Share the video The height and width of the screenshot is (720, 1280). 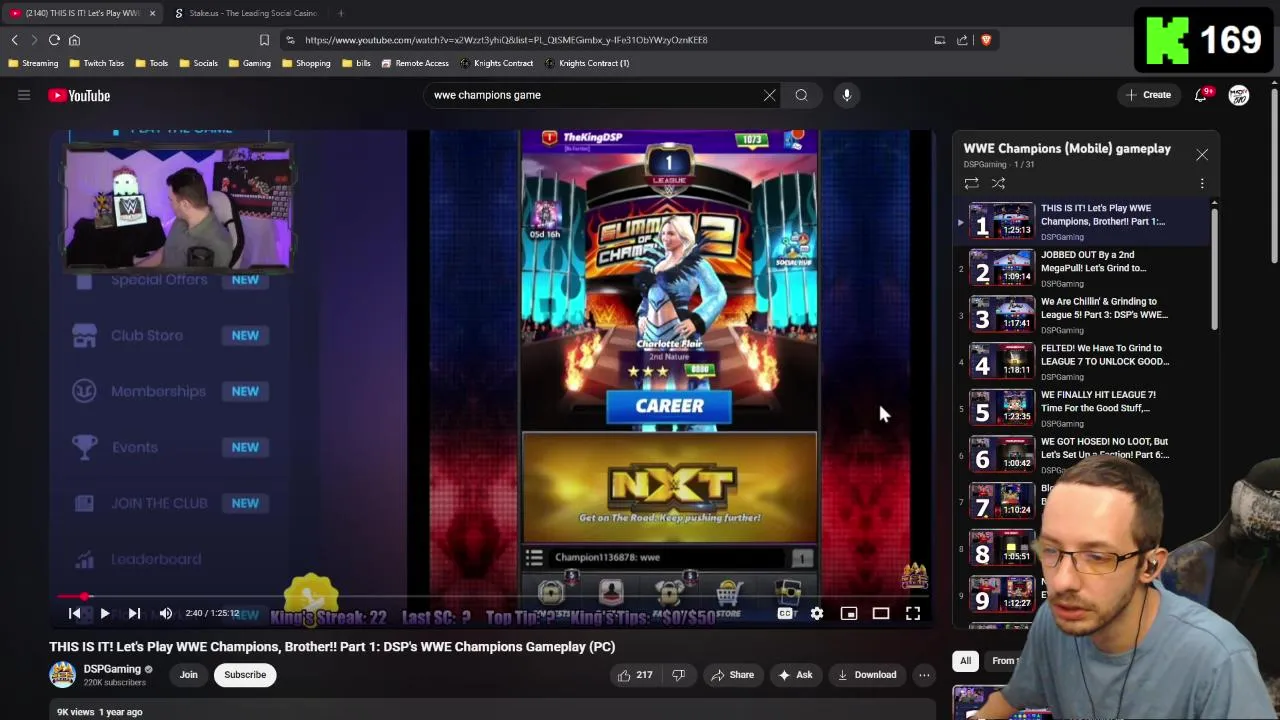732,675
